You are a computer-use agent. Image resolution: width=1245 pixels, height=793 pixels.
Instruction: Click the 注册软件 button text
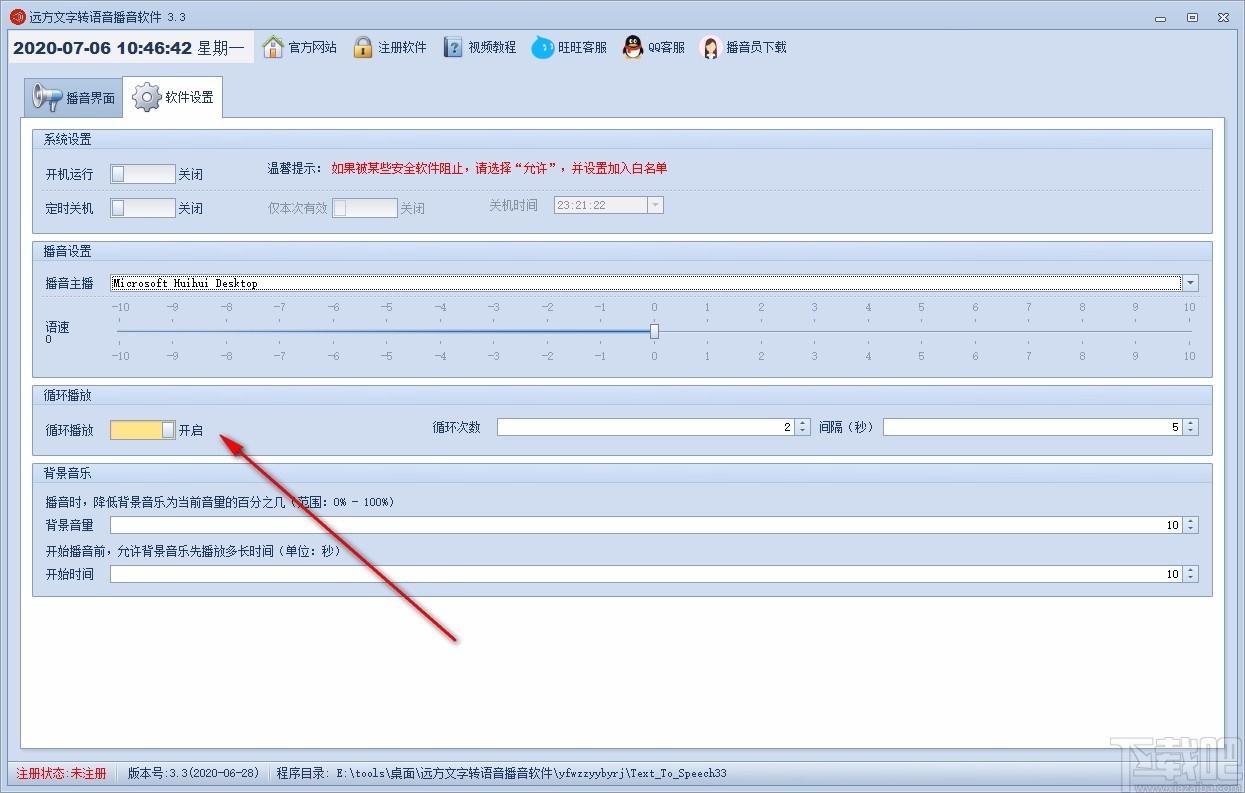pos(403,47)
